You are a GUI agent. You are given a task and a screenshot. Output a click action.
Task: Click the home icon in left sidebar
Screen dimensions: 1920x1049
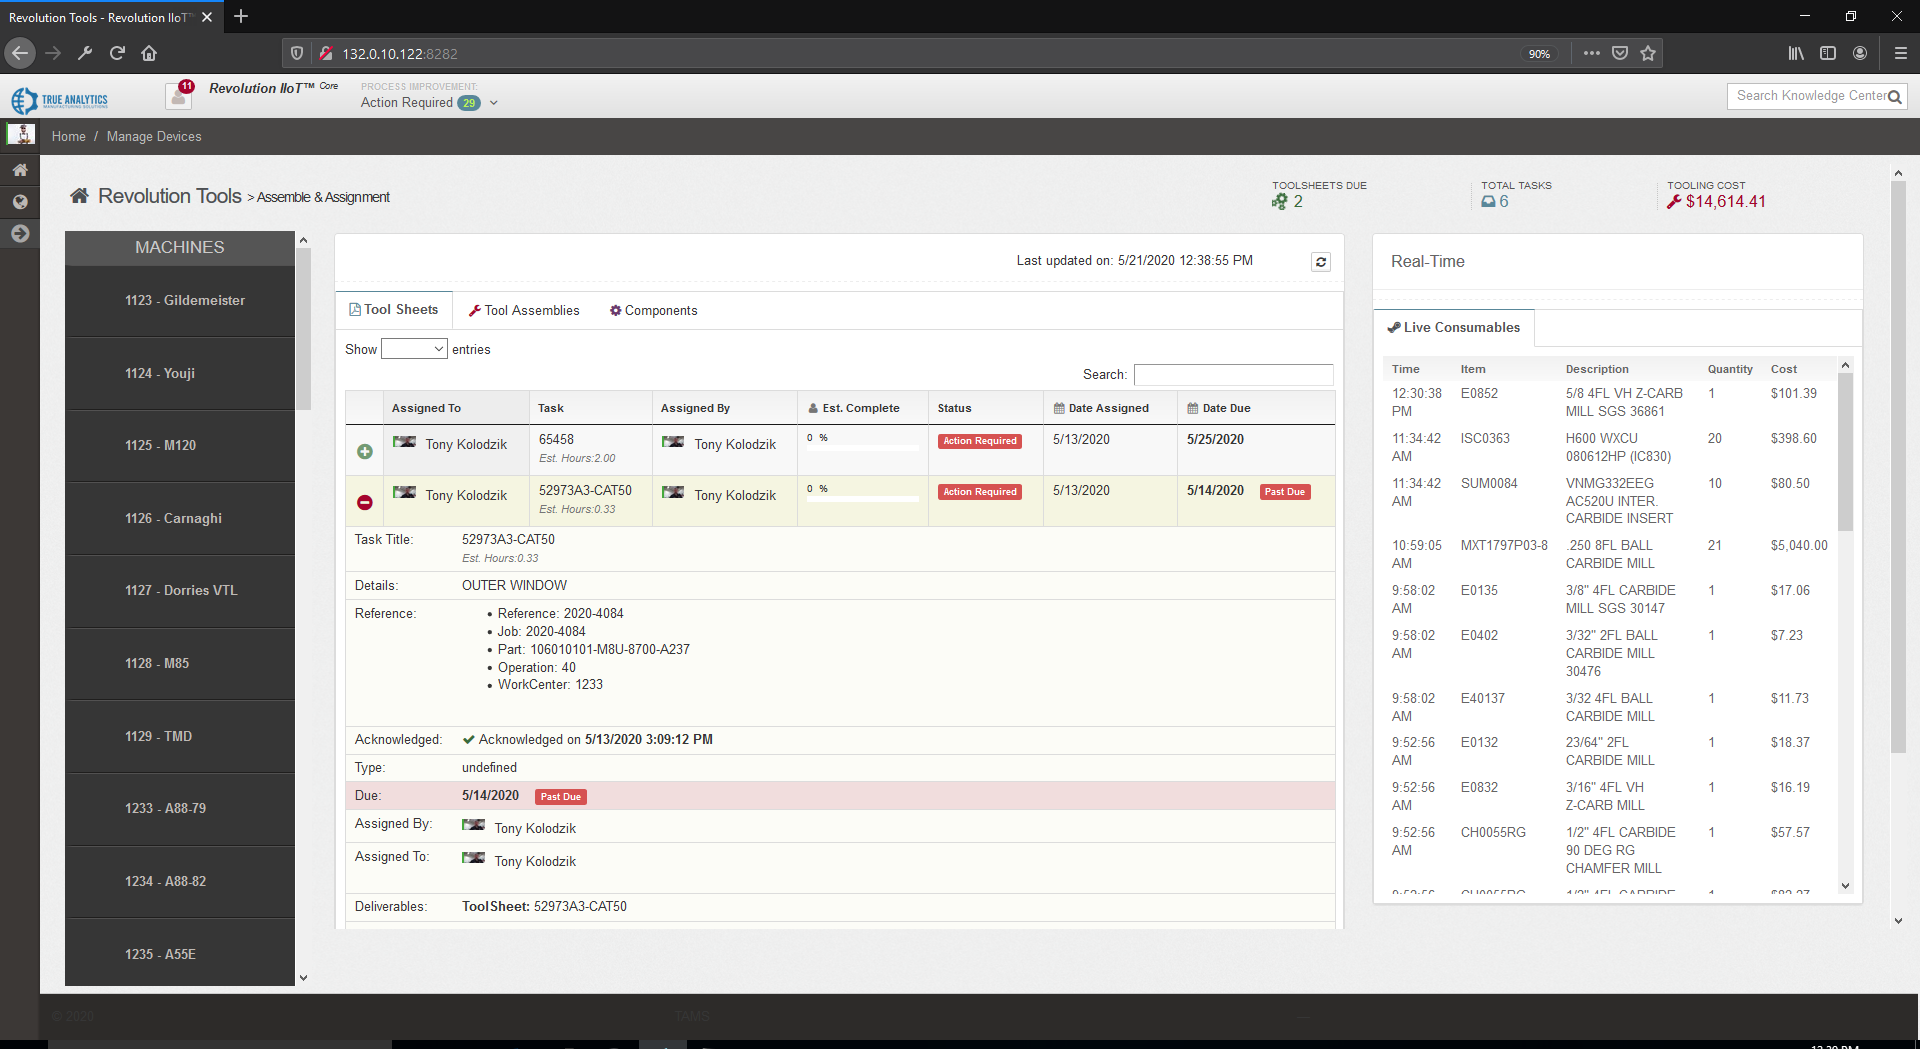[x=20, y=170]
